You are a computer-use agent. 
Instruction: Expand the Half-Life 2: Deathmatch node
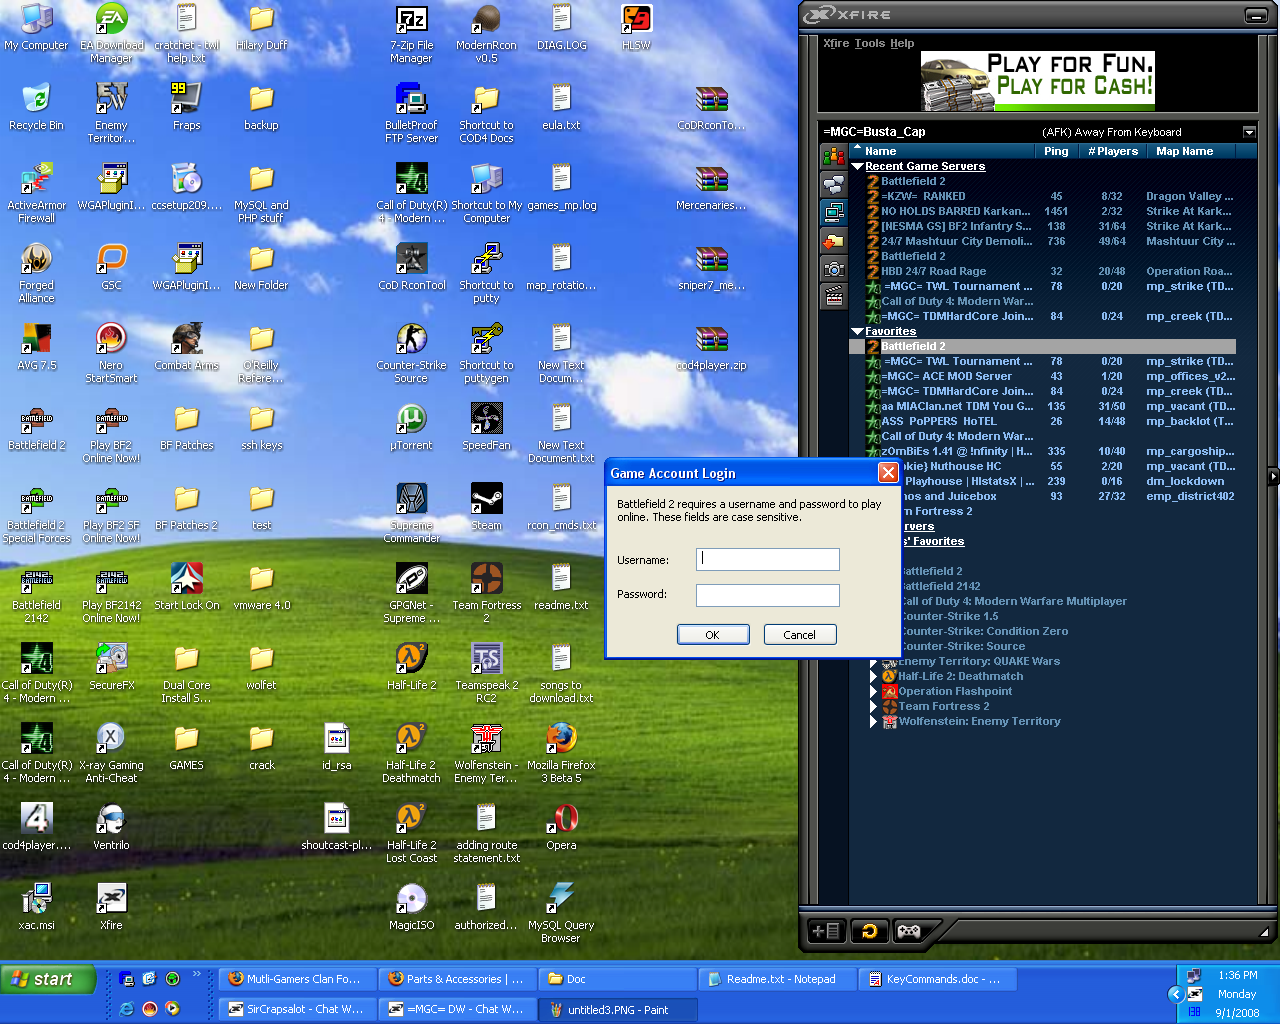(873, 676)
